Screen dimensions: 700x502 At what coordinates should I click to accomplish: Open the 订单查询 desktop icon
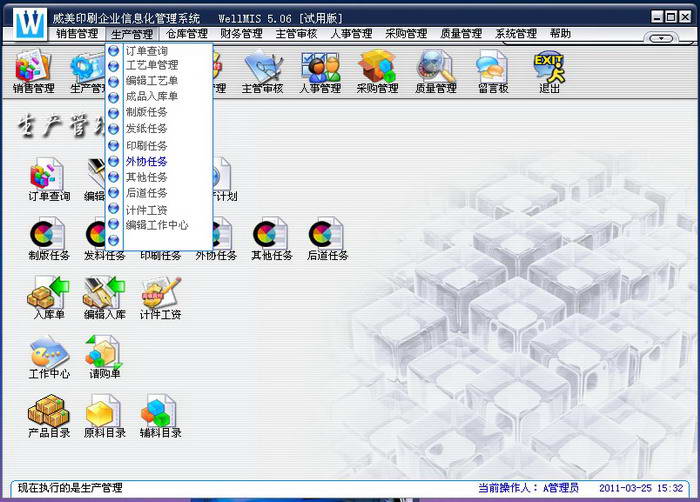49,179
